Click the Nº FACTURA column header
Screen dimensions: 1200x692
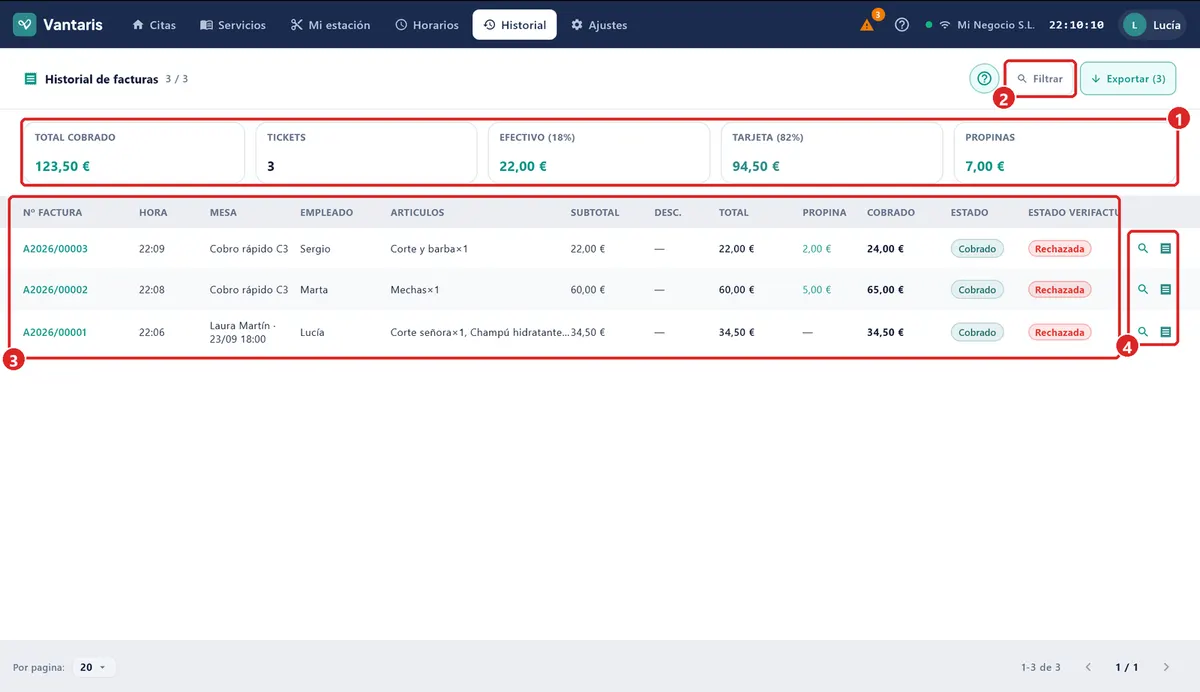[52, 213]
